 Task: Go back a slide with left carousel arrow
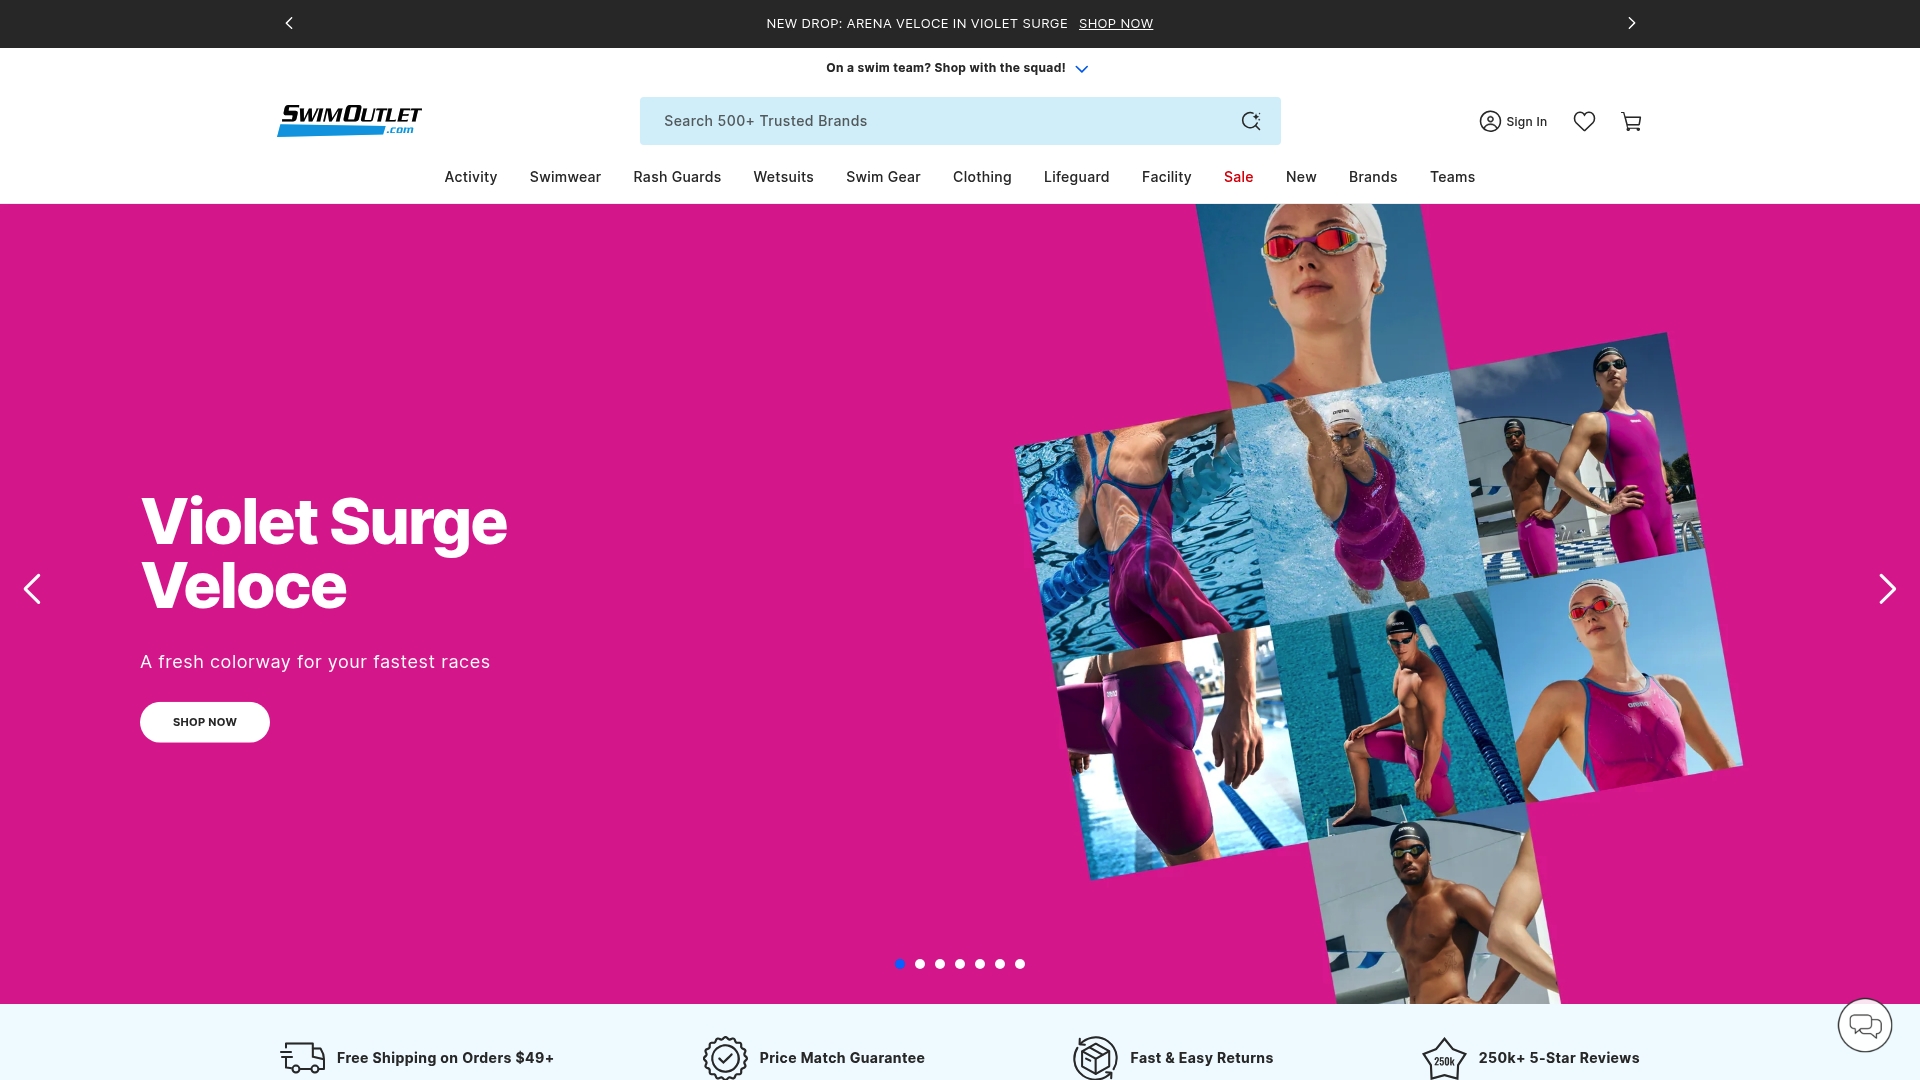tap(33, 589)
